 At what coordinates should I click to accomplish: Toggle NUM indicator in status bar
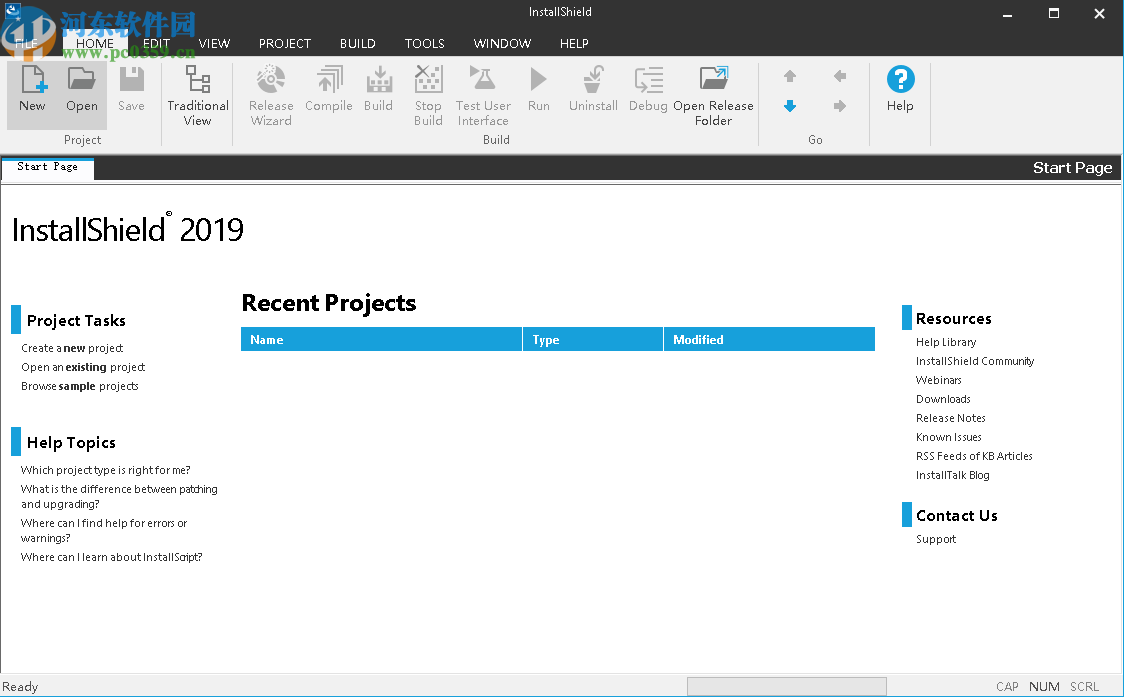click(1044, 687)
